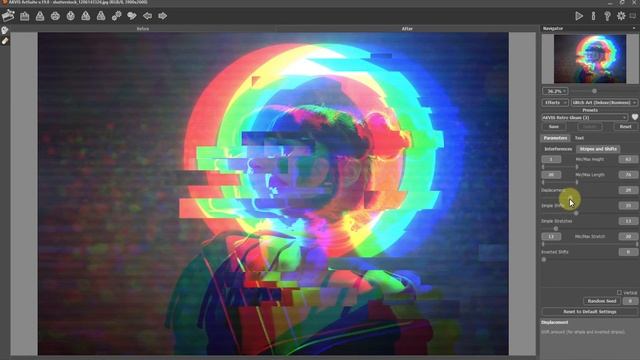
Task: Click the Inverted Shifts value field
Action: [x=628, y=252]
